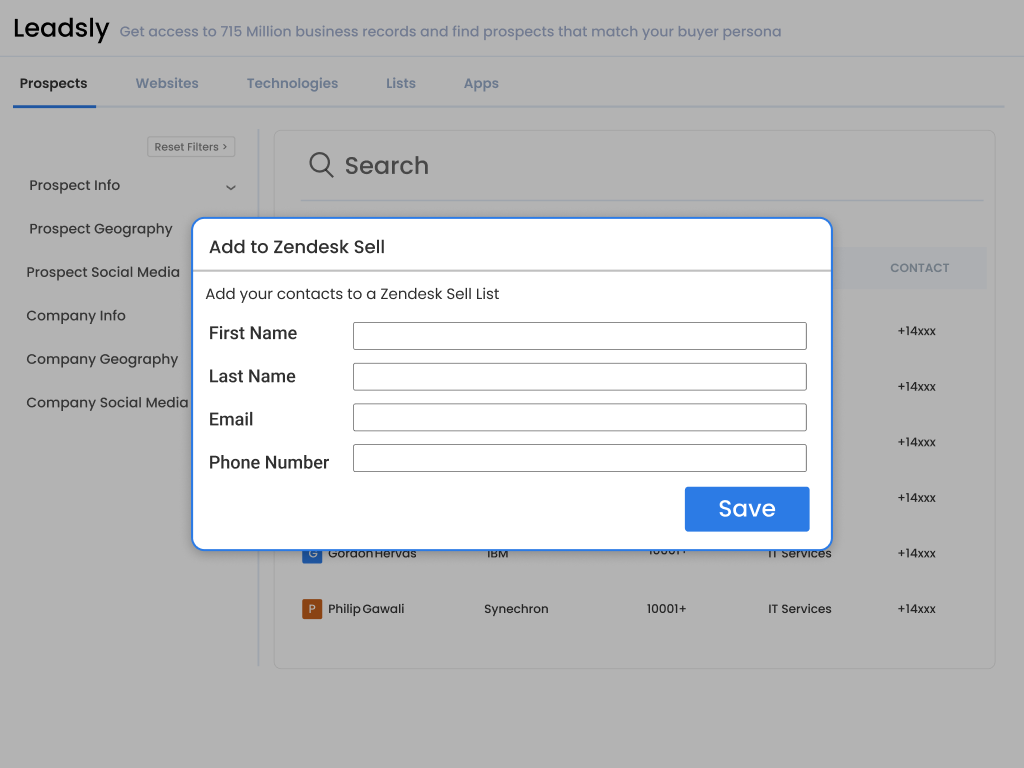This screenshot has height=768, width=1024.
Task: Expand Company Geography filter section
Action: click(x=102, y=359)
